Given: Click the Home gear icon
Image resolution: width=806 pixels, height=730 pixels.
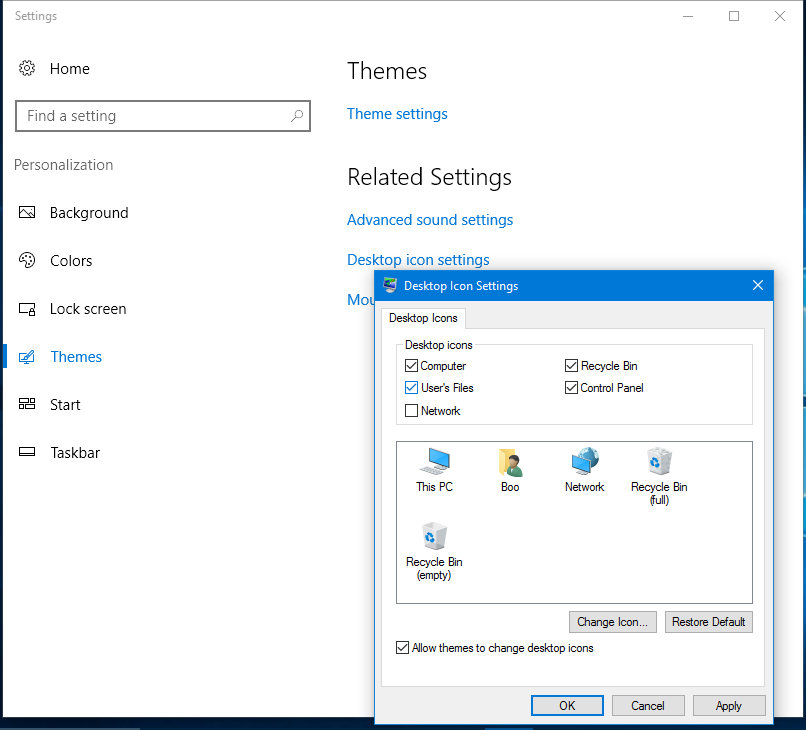Looking at the screenshot, I should 27,69.
